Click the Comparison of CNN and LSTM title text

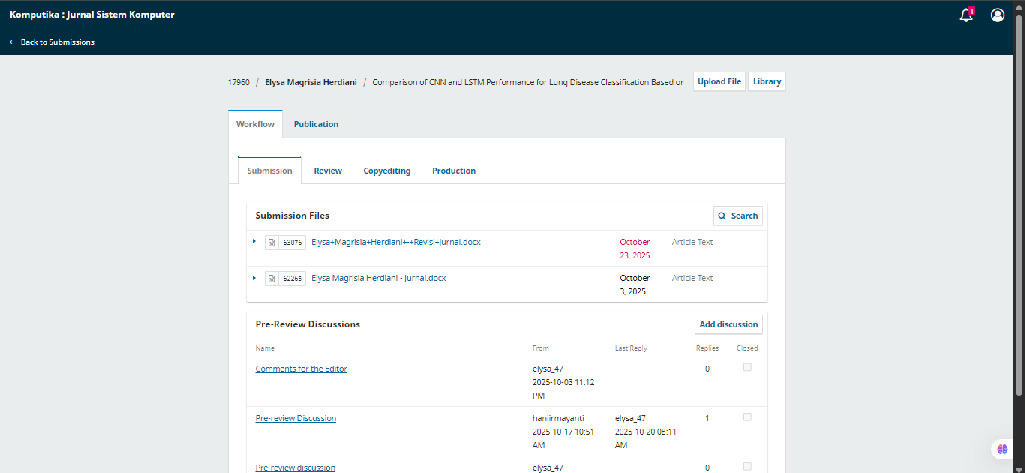pos(528,82)
